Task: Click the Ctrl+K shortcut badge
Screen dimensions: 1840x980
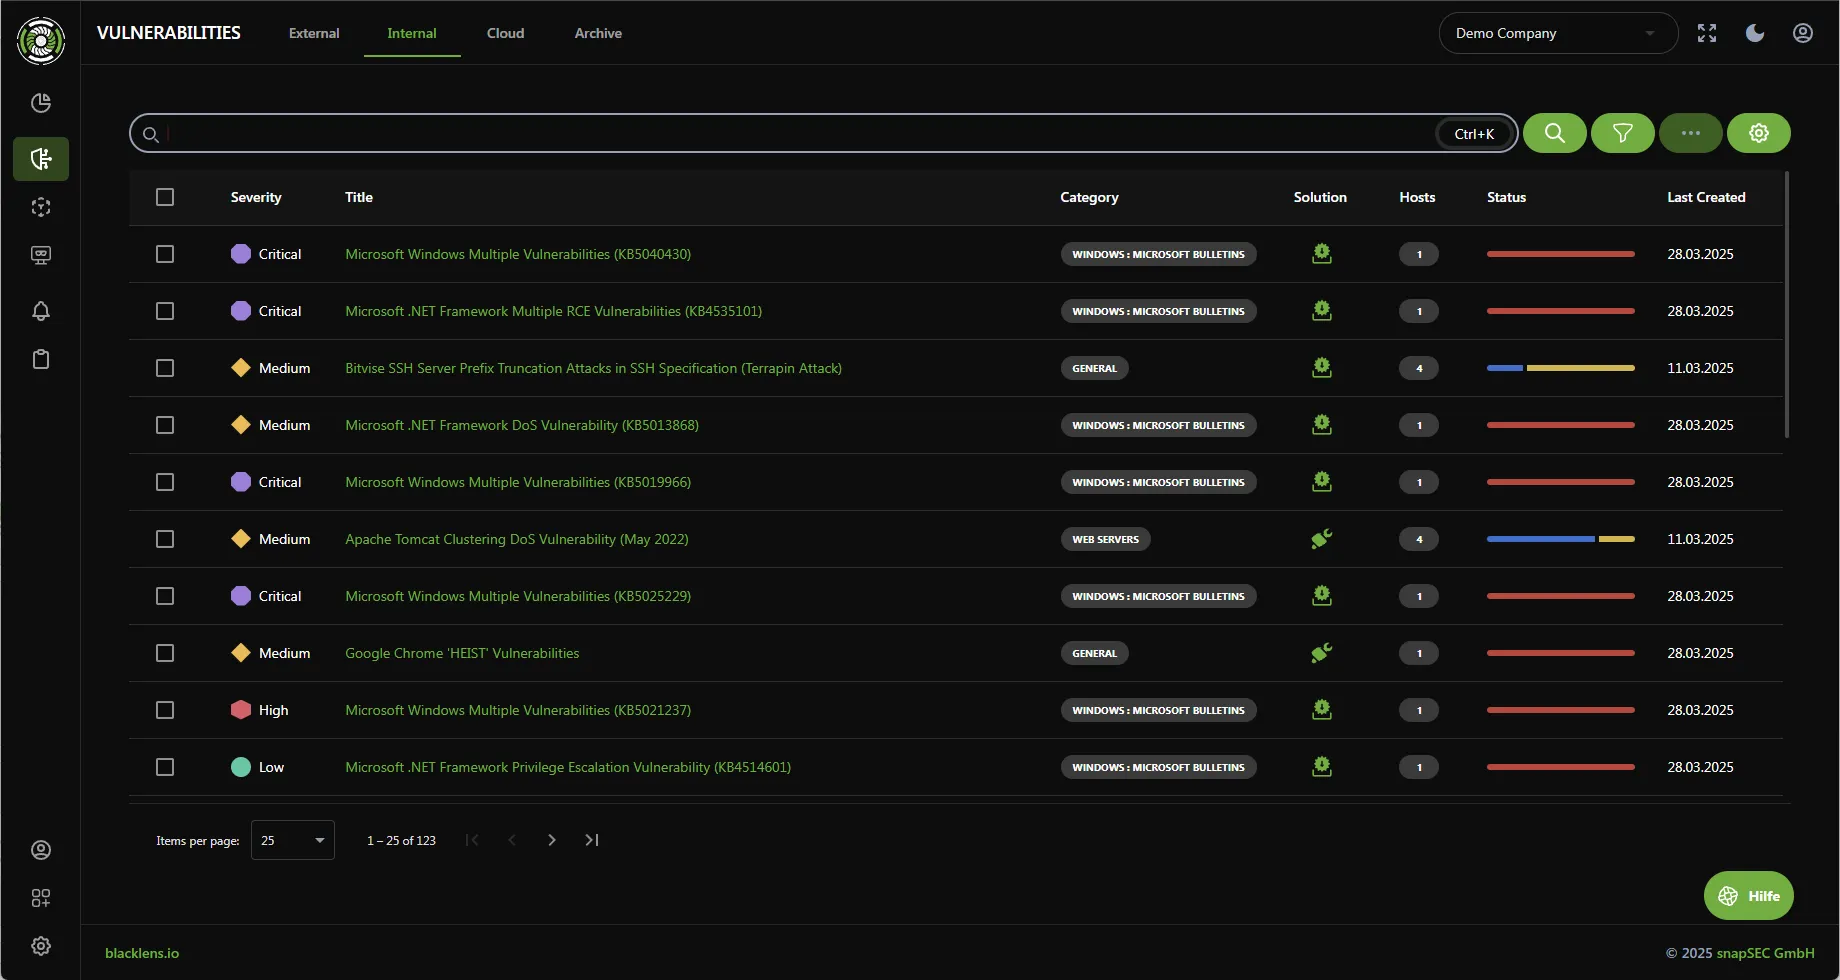Action: pos(1474,133)
